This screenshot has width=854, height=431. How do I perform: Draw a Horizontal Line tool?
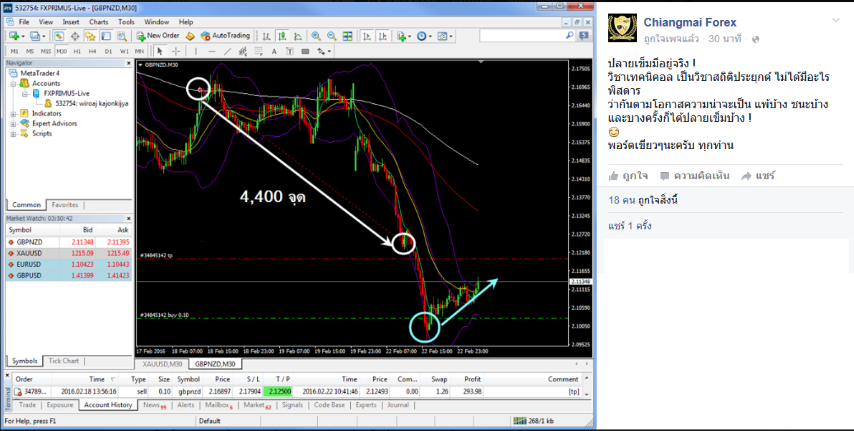click(212, 51)
